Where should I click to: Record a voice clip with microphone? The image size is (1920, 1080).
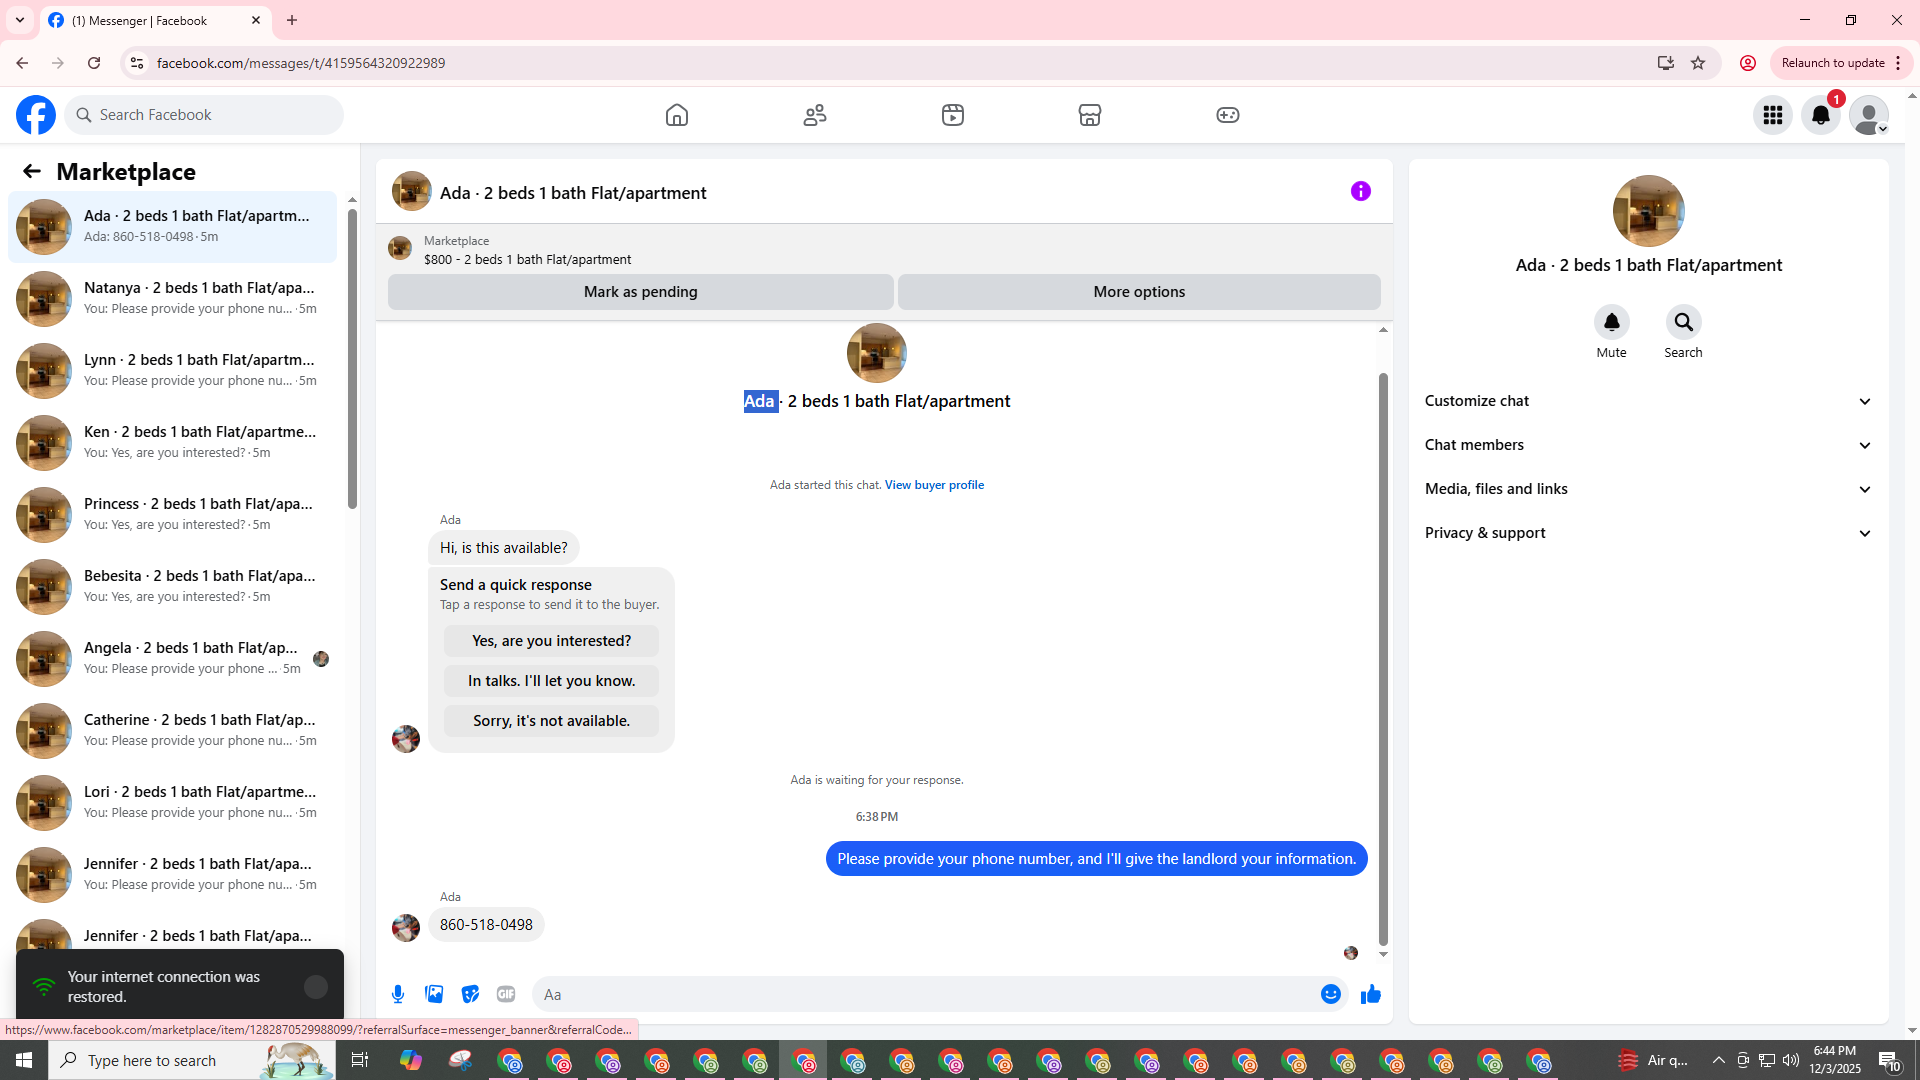tap(398, 994)
